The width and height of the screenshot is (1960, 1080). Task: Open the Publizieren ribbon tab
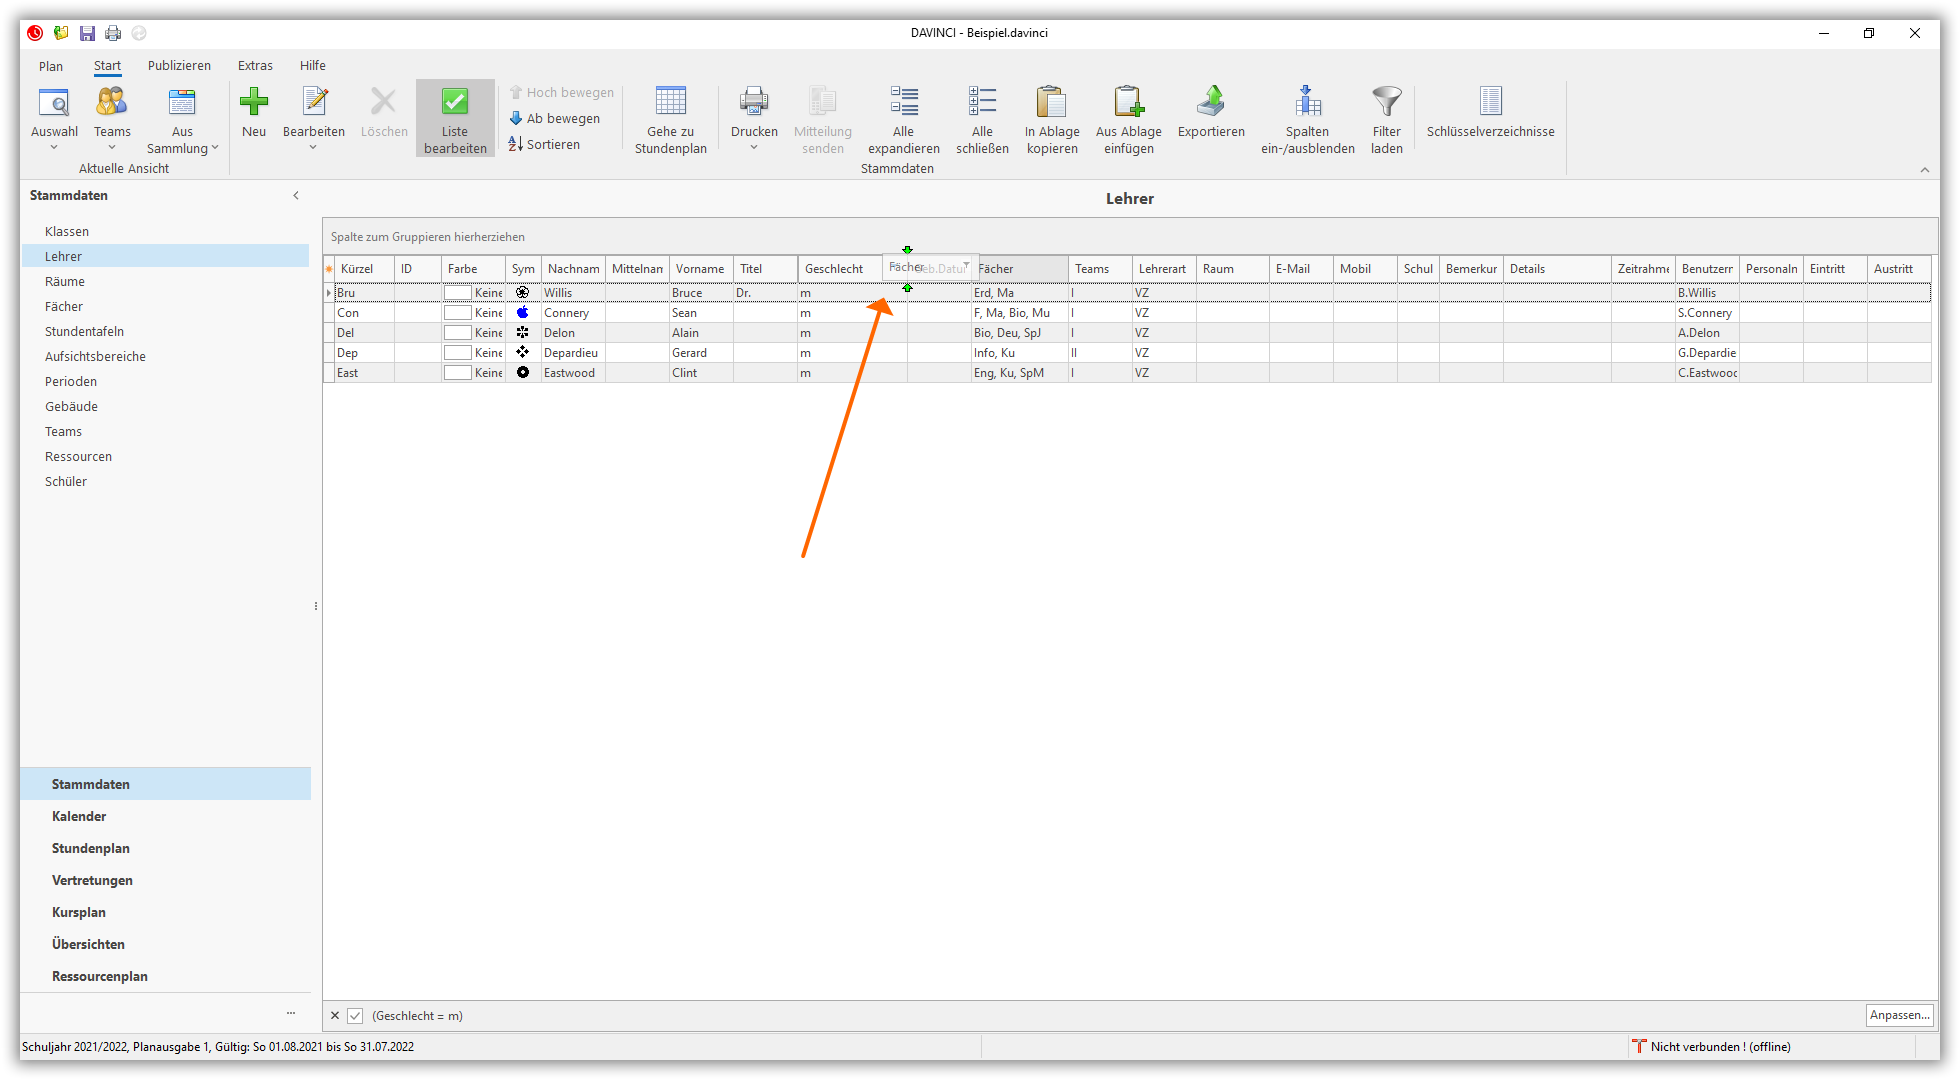click(179, 66)
